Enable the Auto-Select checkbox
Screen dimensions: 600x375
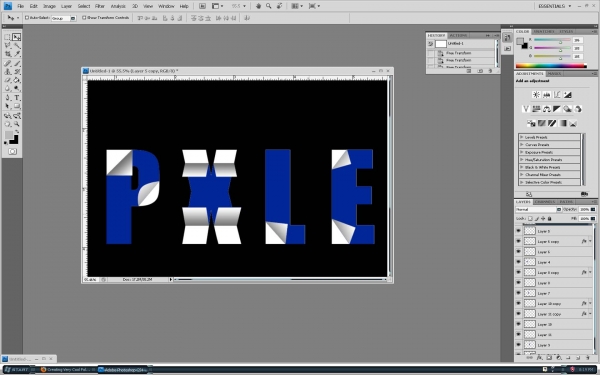tap(27, 18)
